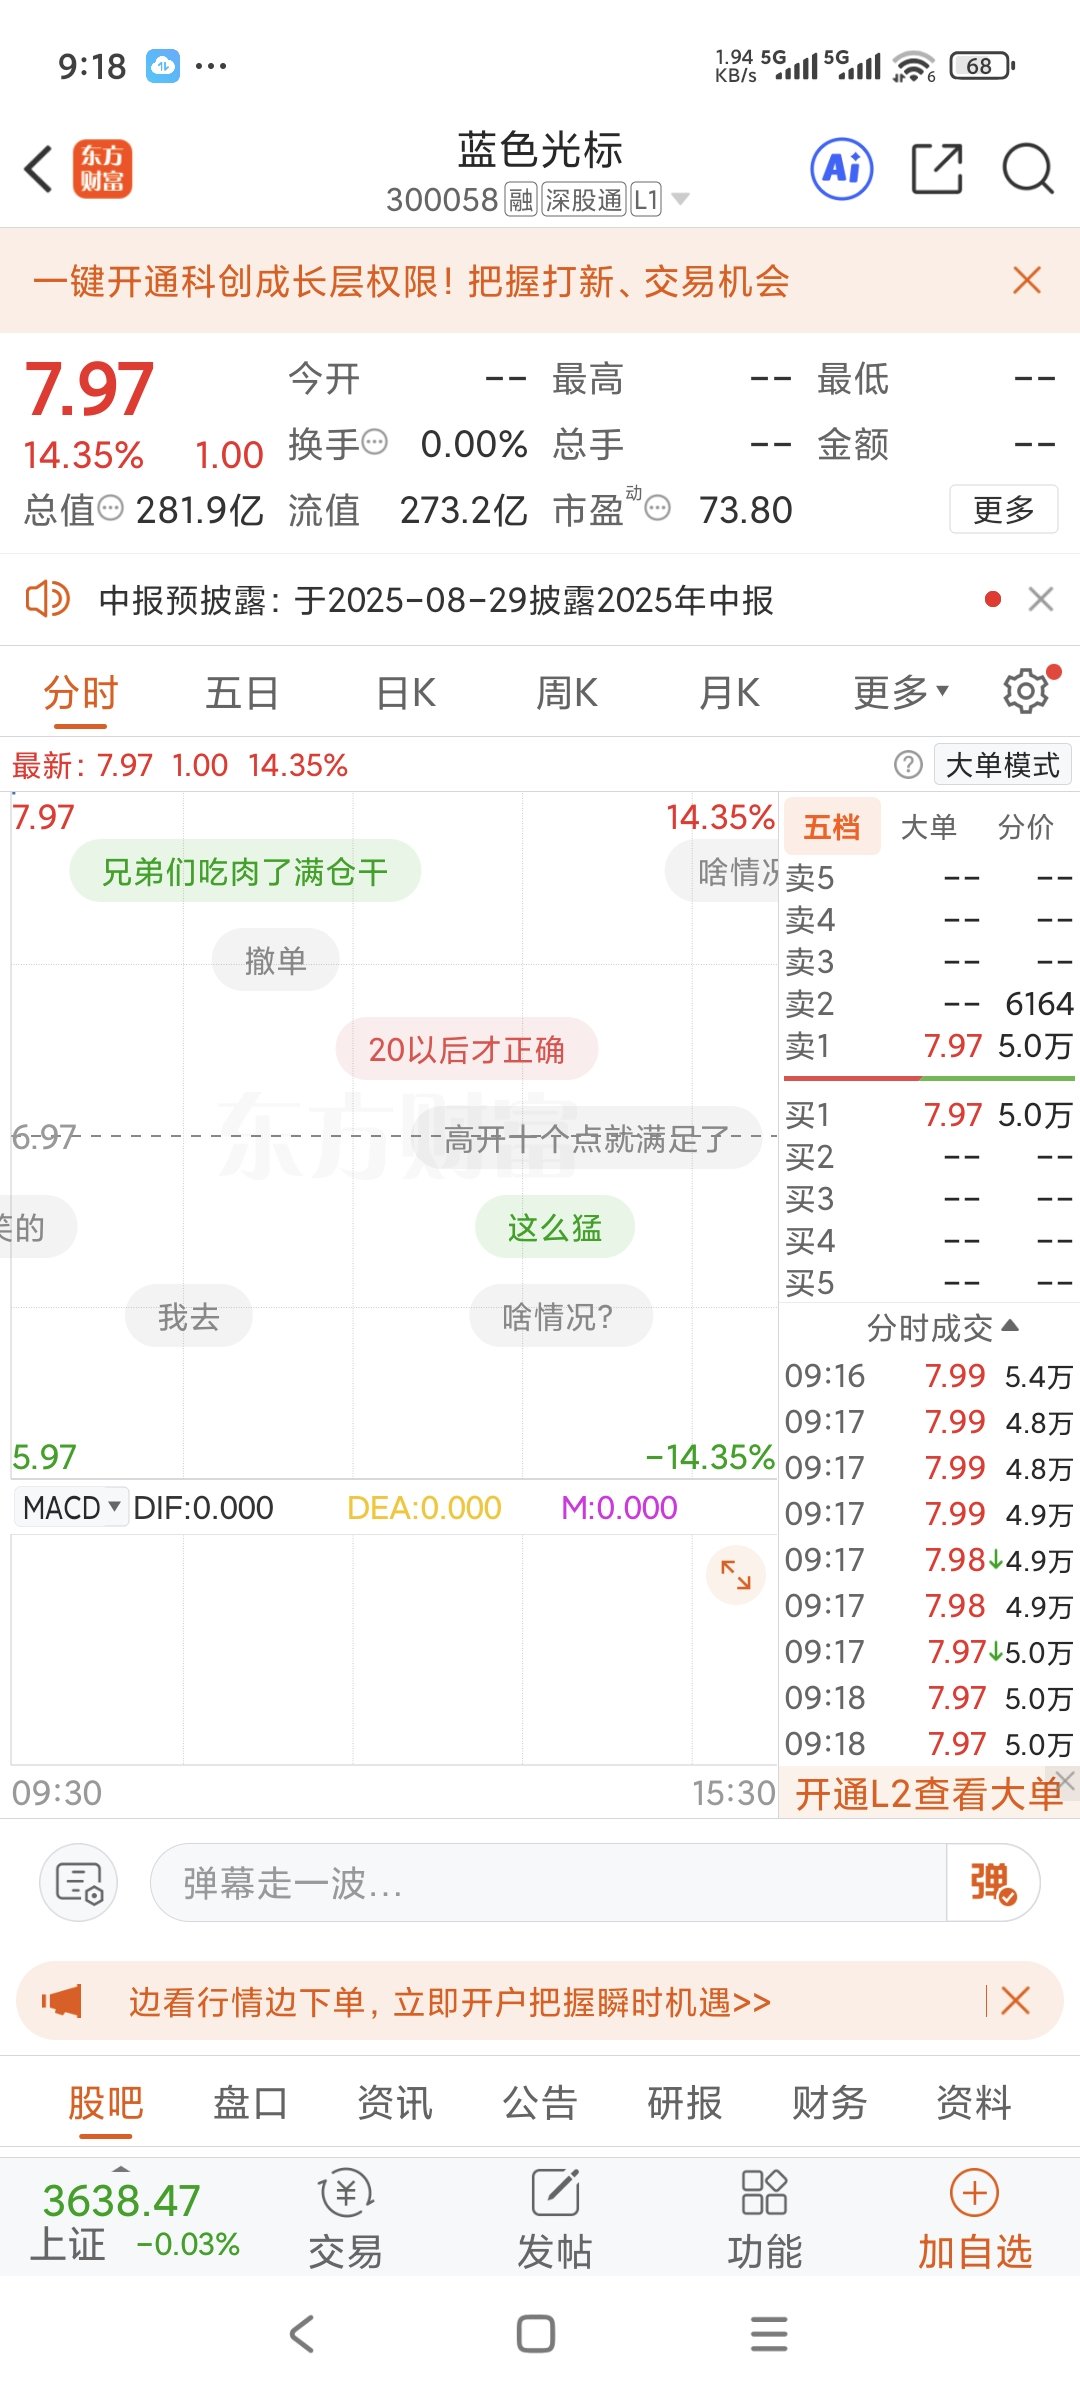Tap the 总值 info bubble icon
Viewport: 1080px width, 2400px height.
(x=111, y=508)
